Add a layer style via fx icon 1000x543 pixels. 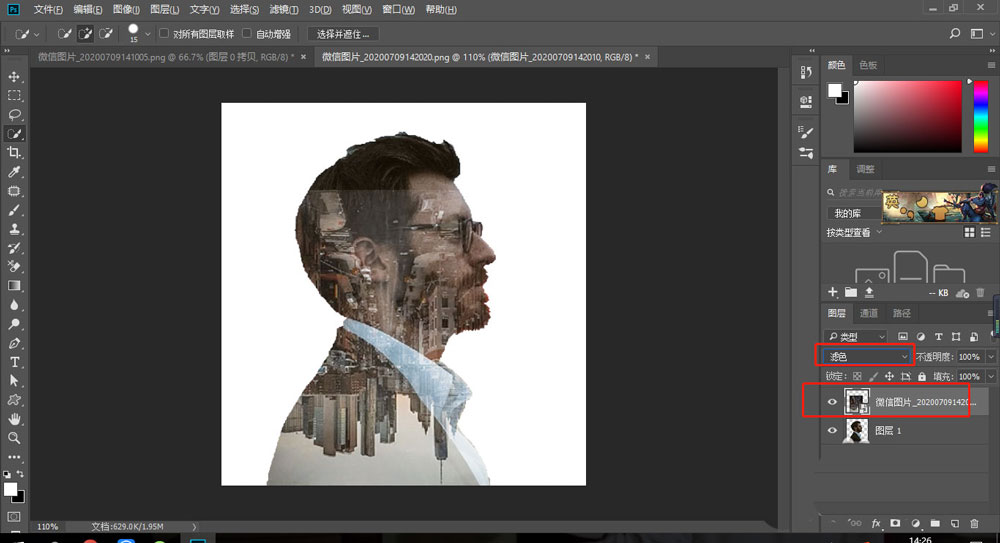tap(876, 523)
